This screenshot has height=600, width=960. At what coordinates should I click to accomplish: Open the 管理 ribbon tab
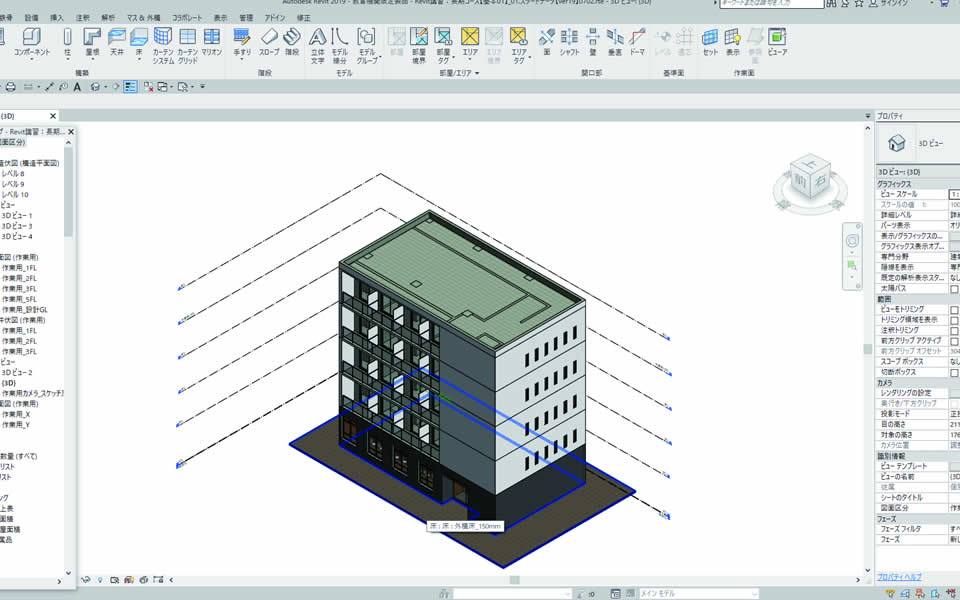(245, 18)
